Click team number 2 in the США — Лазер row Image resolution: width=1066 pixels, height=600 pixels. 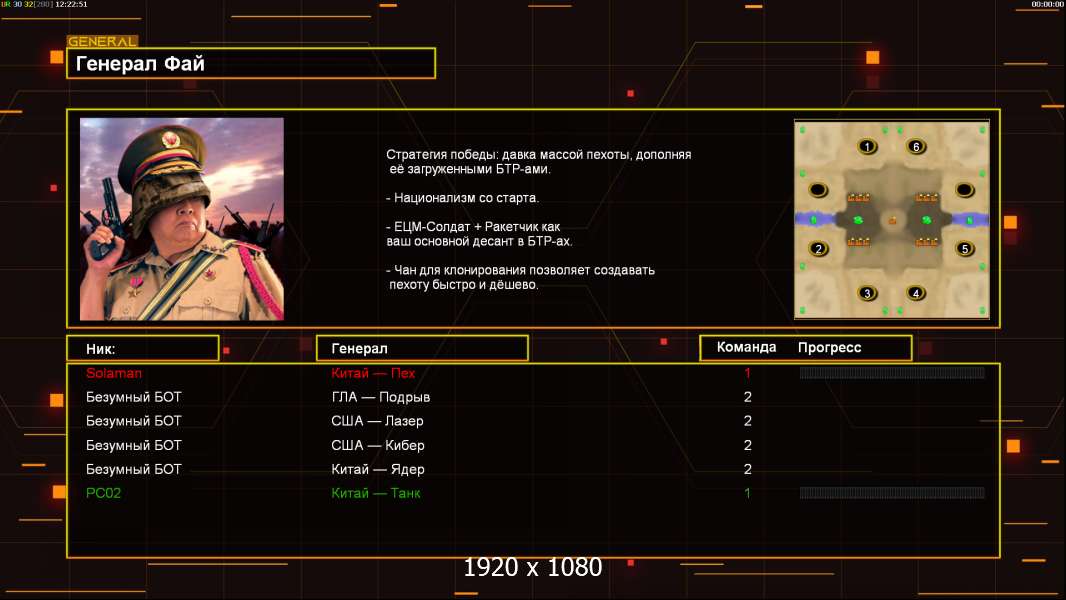click(748, 421)
